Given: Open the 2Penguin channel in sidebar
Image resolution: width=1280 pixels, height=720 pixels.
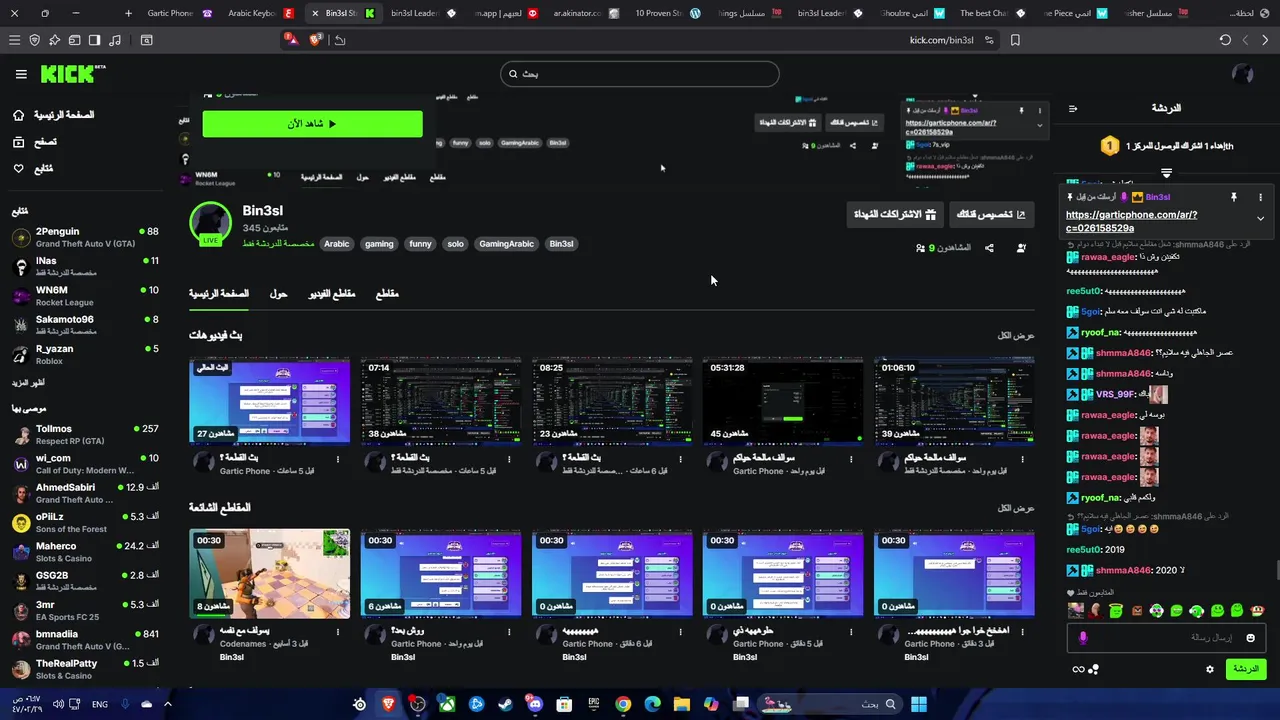Looking at the screenshot, I should (x=85, y=237).
